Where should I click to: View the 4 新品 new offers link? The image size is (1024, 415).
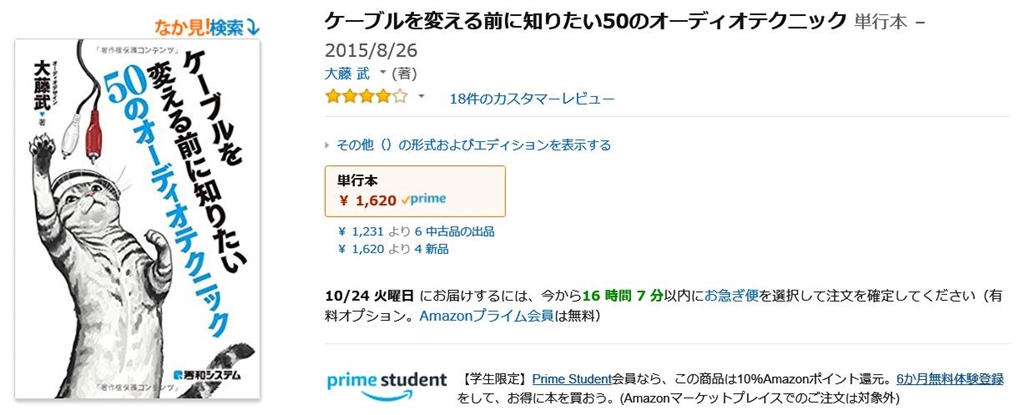coord(431,249)
